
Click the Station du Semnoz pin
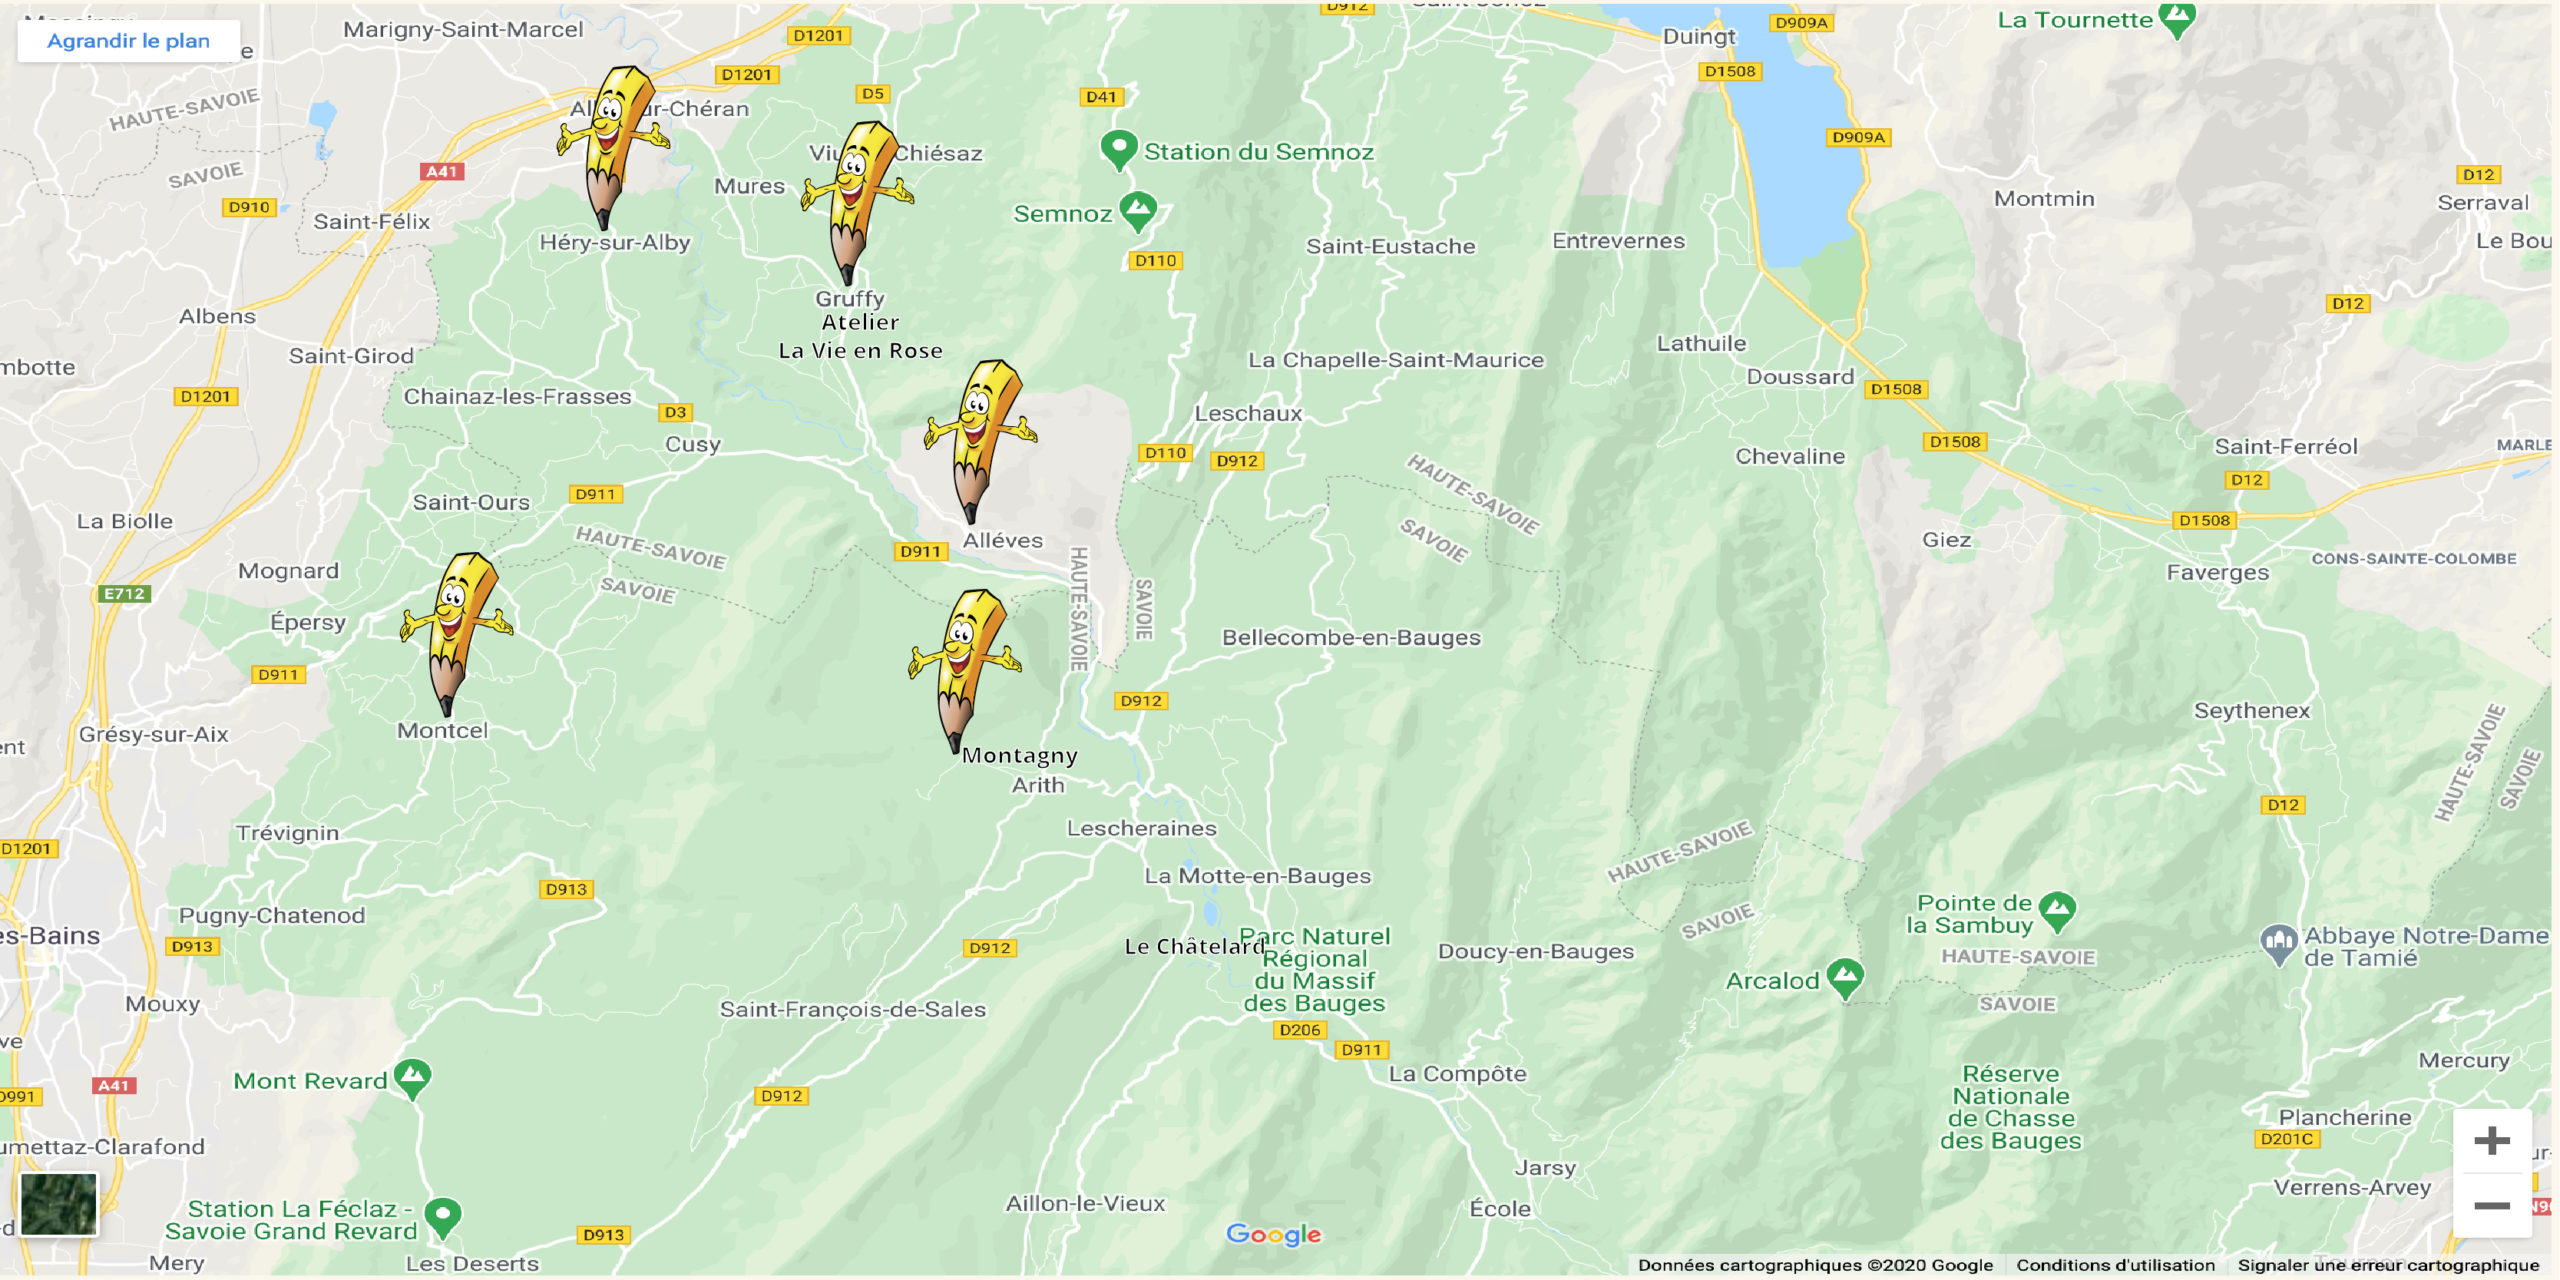1118,151
